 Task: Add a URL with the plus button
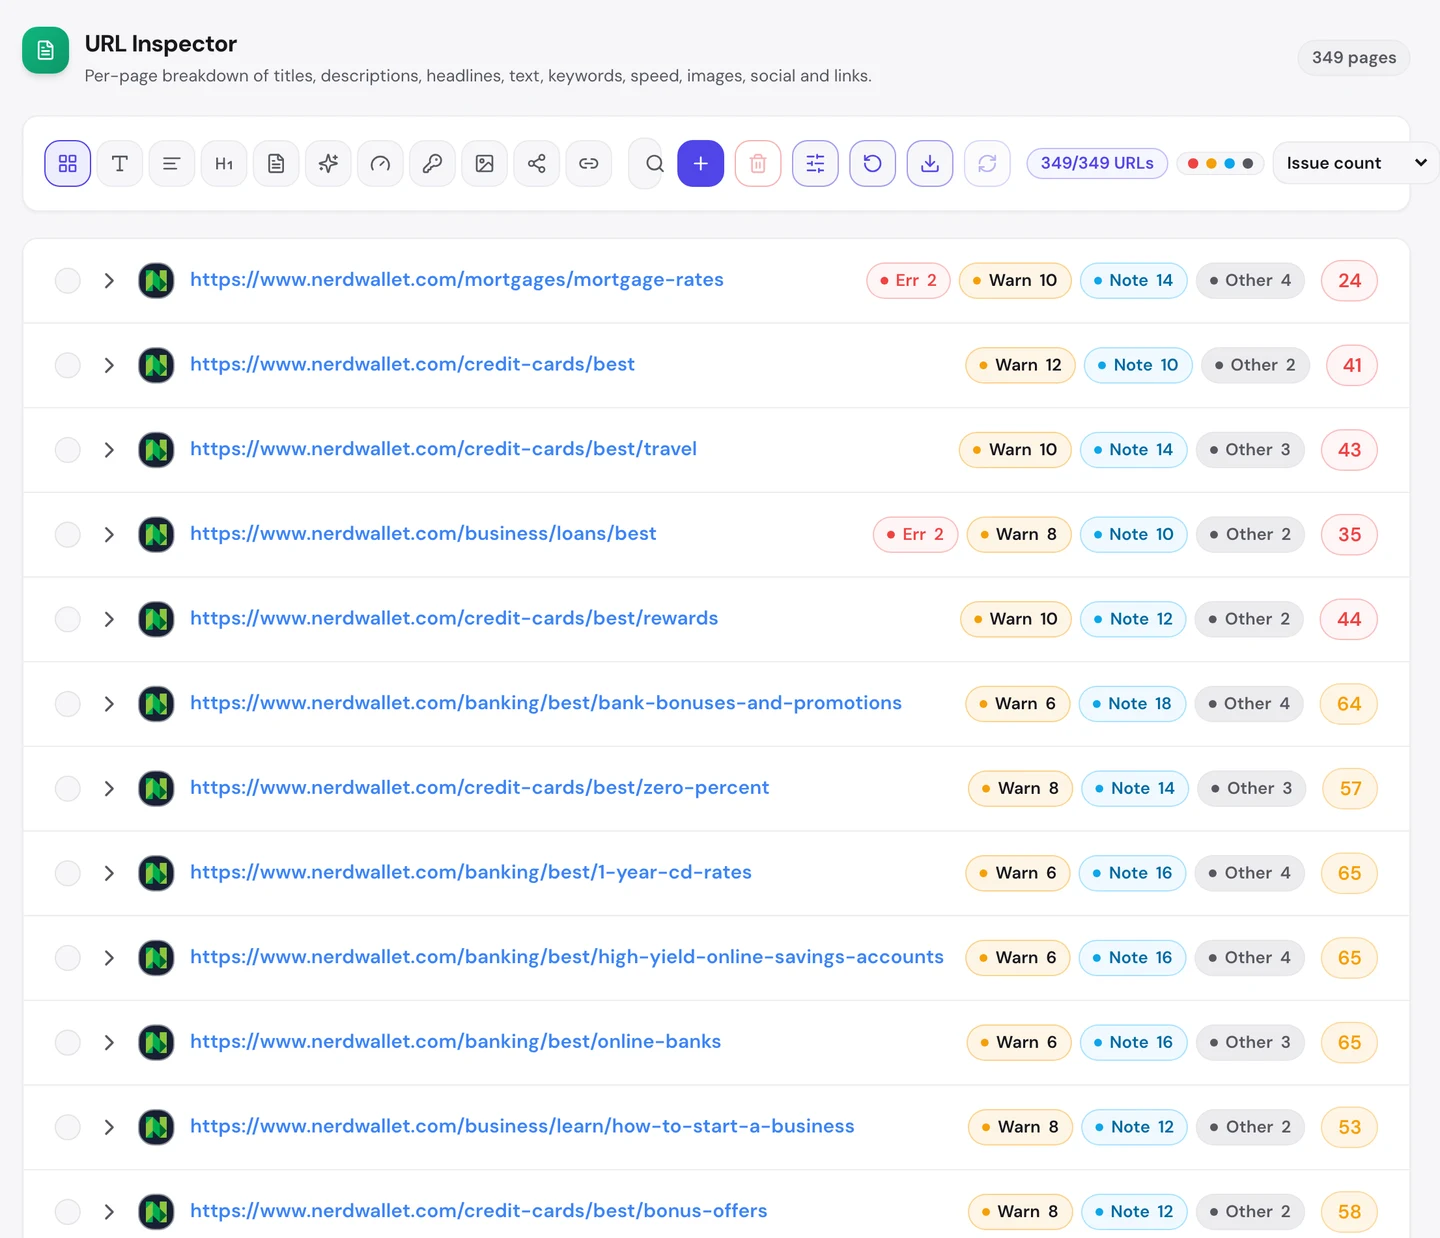[701, 163]
